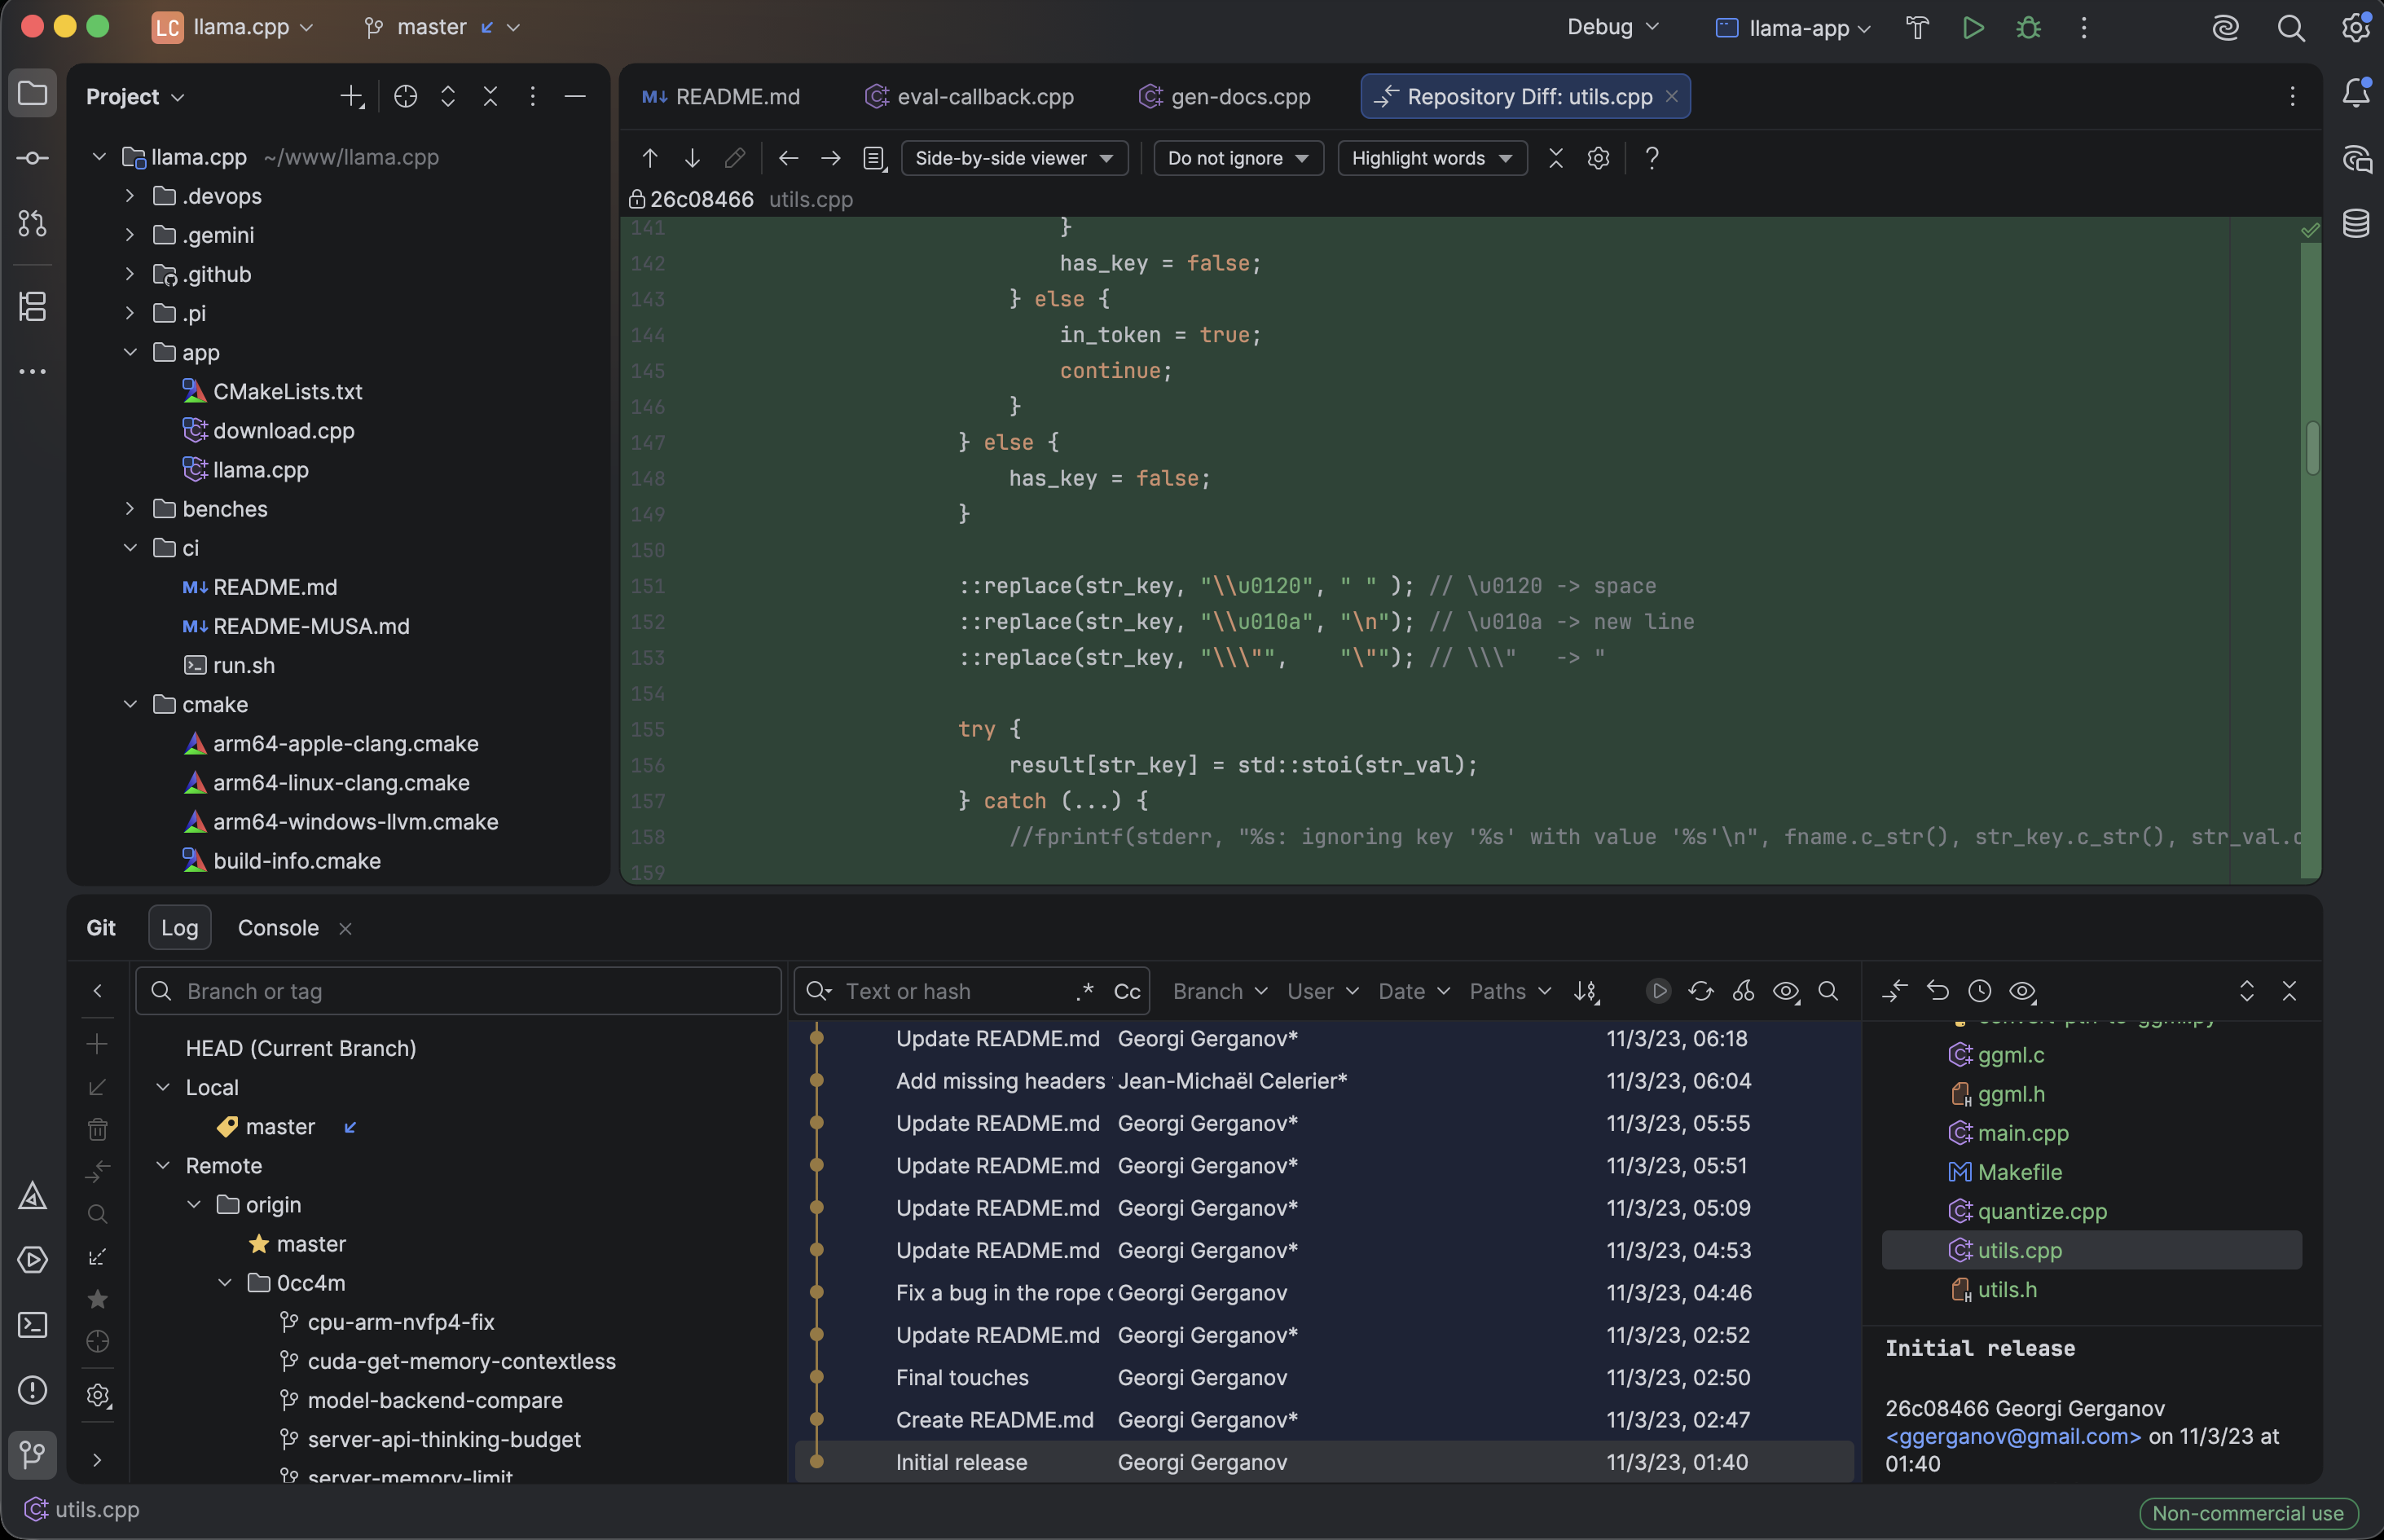Open the Debug build configuration dropdown
Screen dimensions: 2384x1540
tap(1612, 27)
